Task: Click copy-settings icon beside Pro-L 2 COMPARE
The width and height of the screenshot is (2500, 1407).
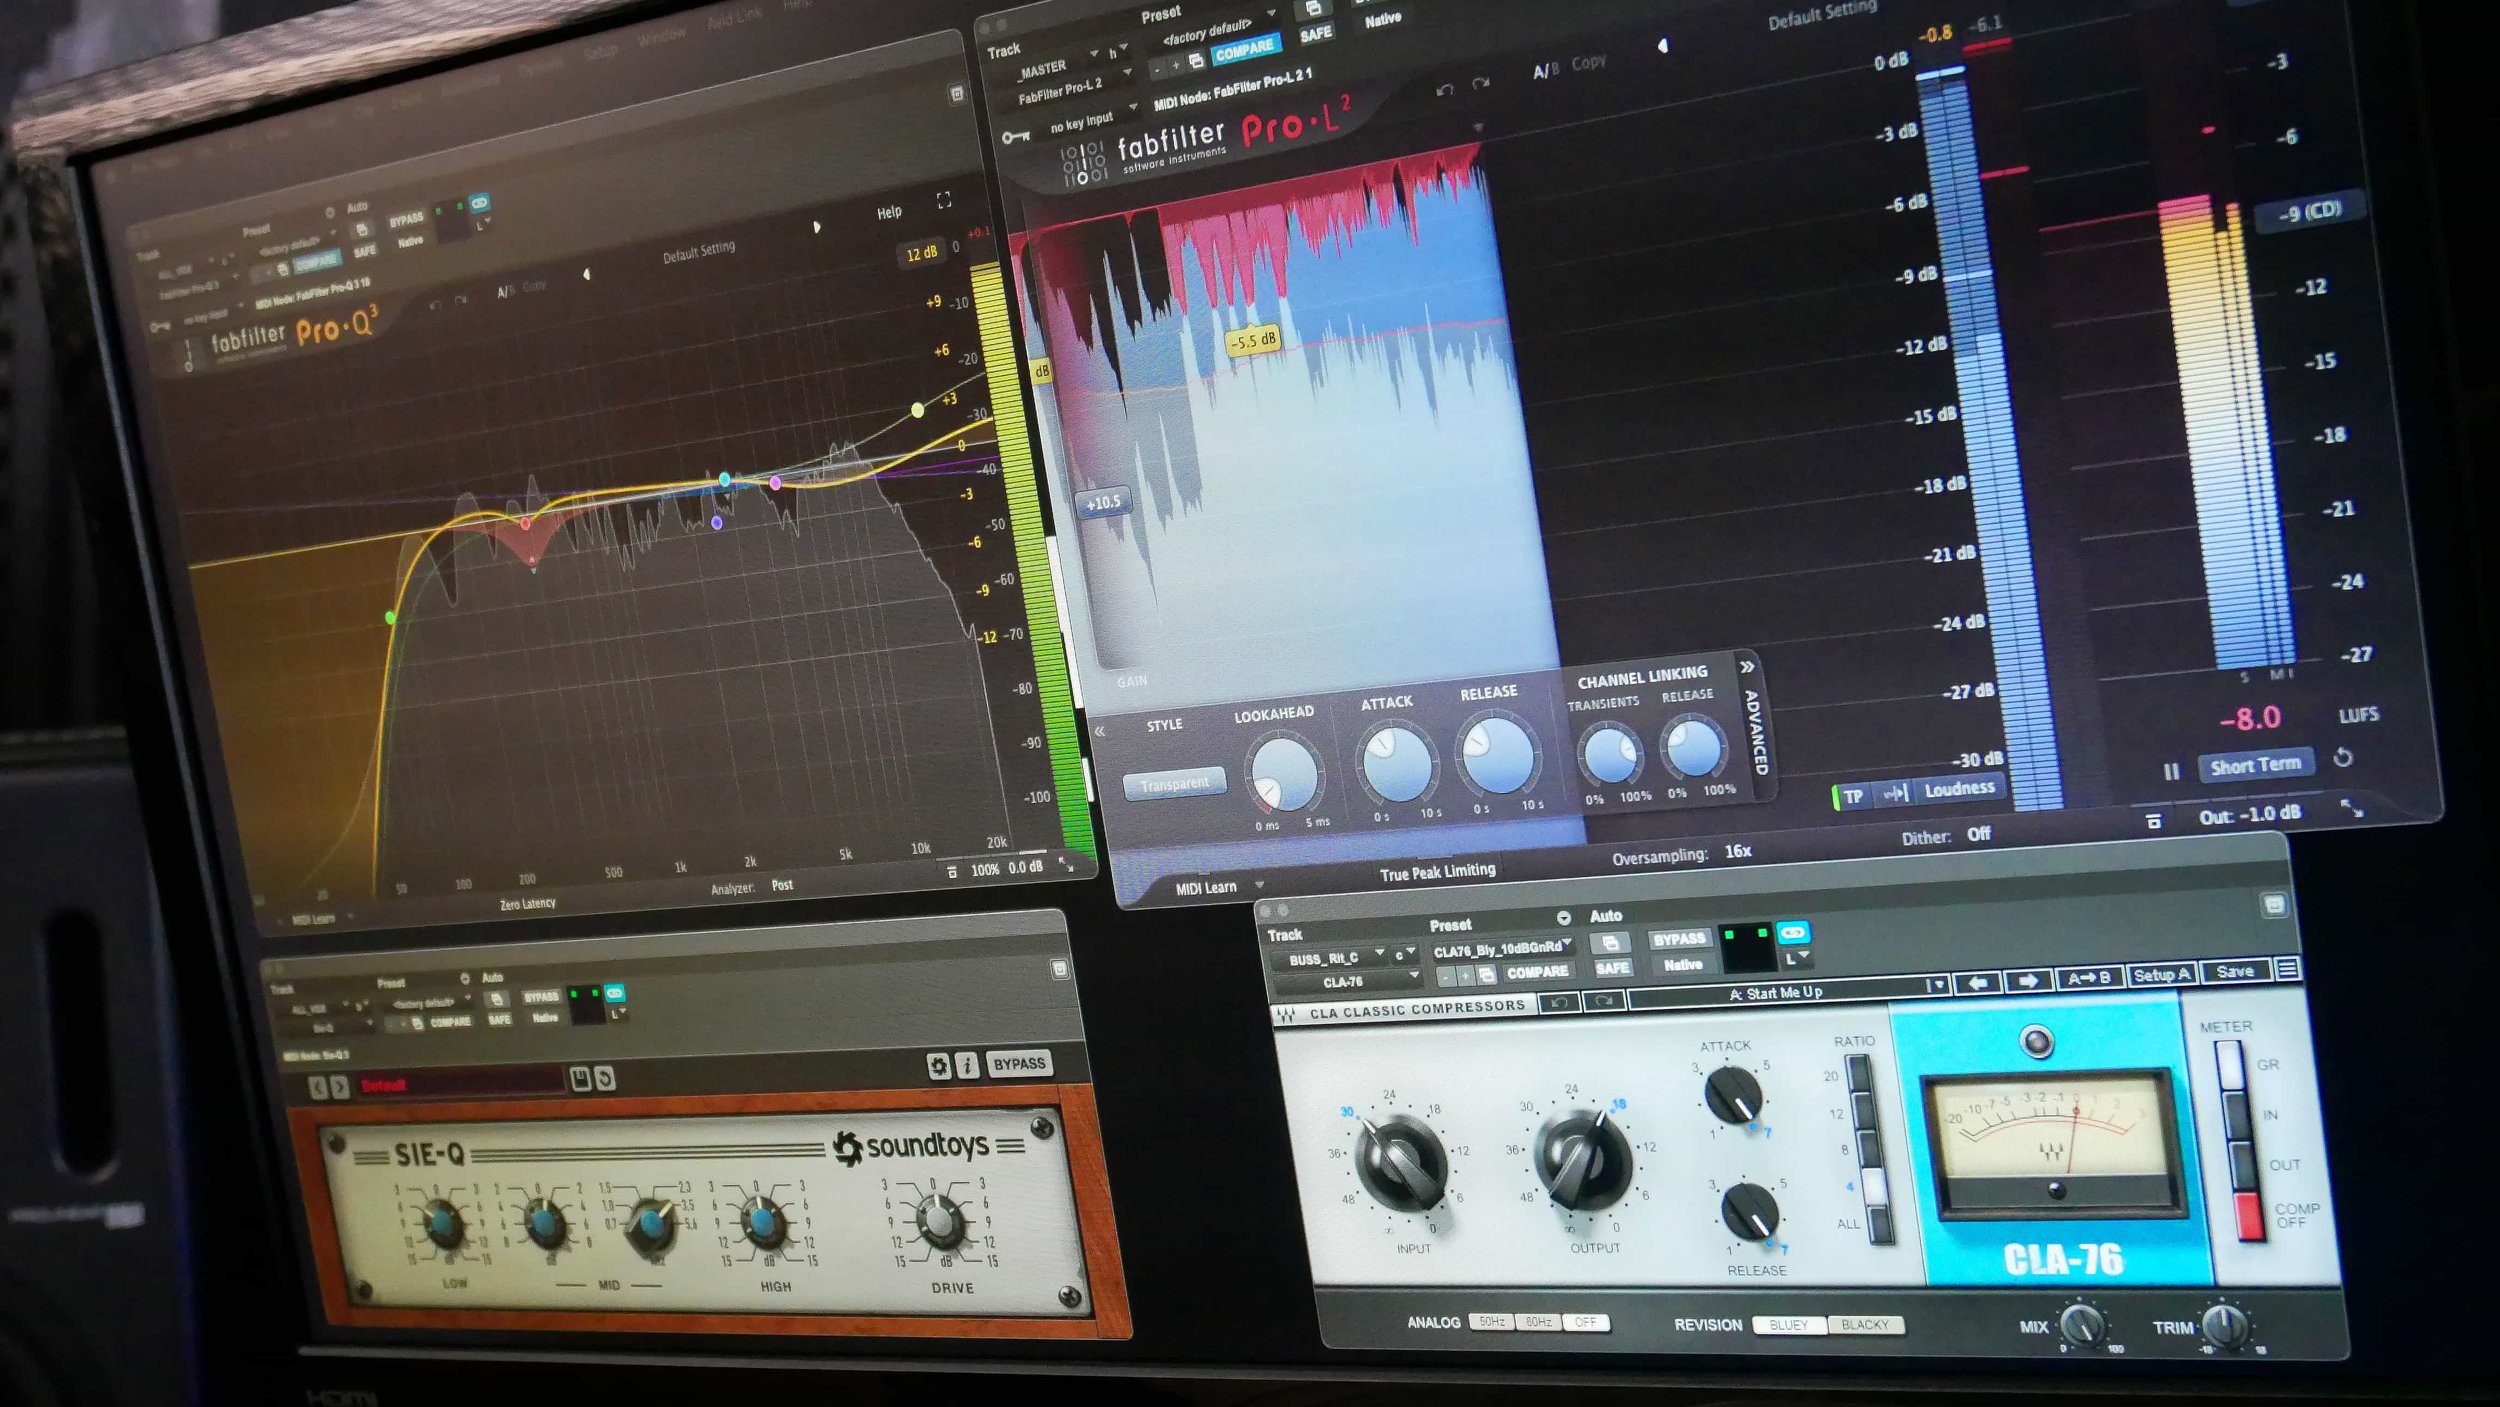Action: pos(1196,62)
